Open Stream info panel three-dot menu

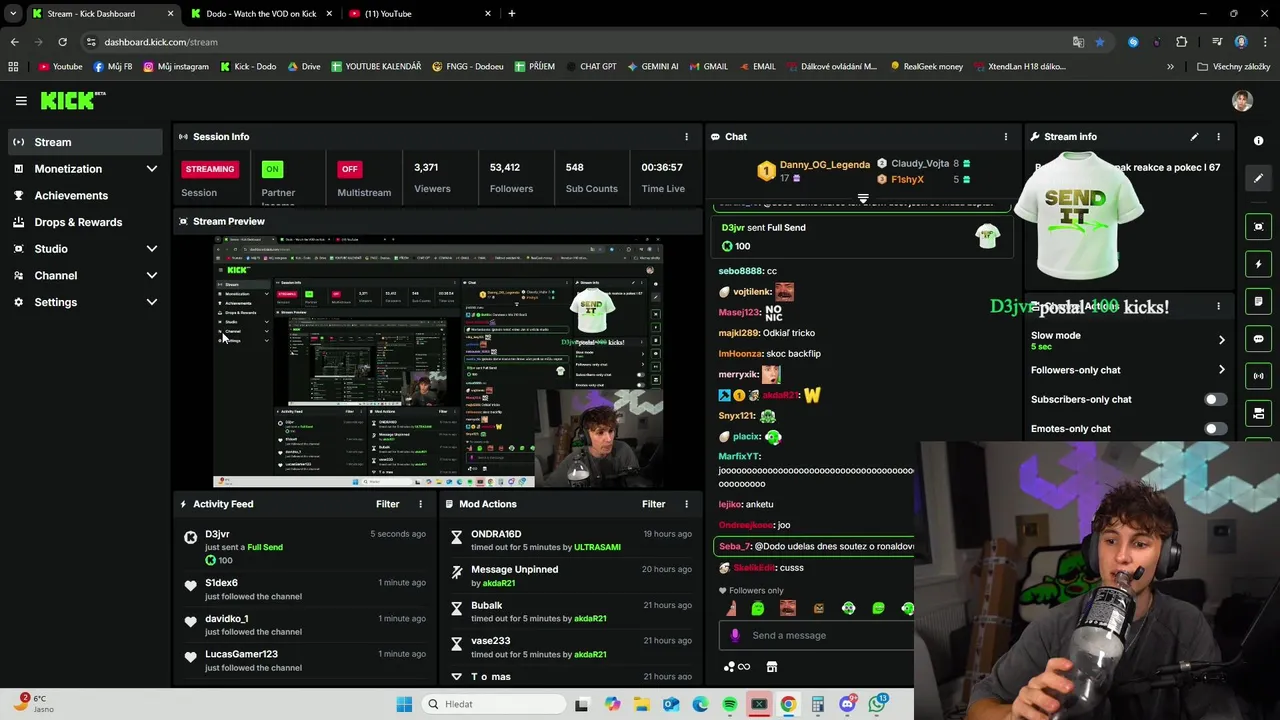tap(1218, 137)
